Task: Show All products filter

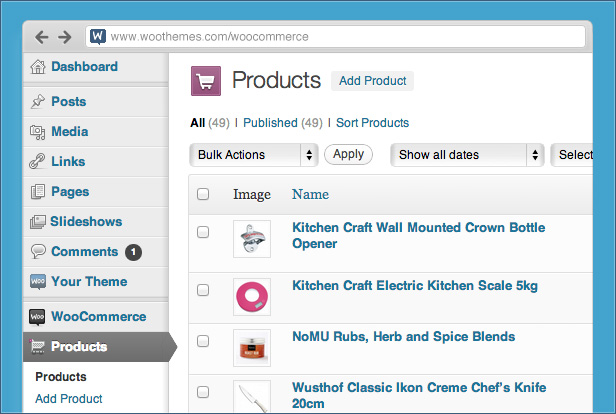Action: 198,123
